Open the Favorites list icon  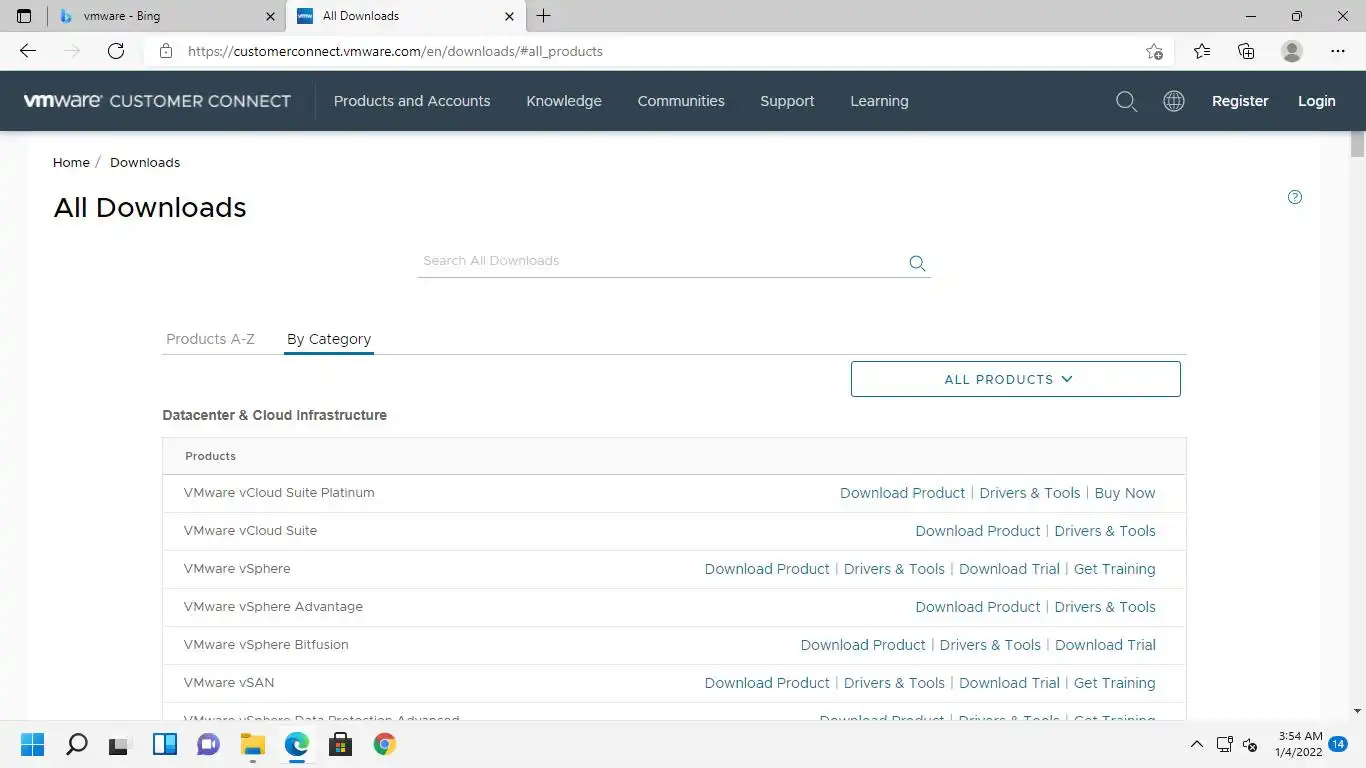coord(1202,51)
